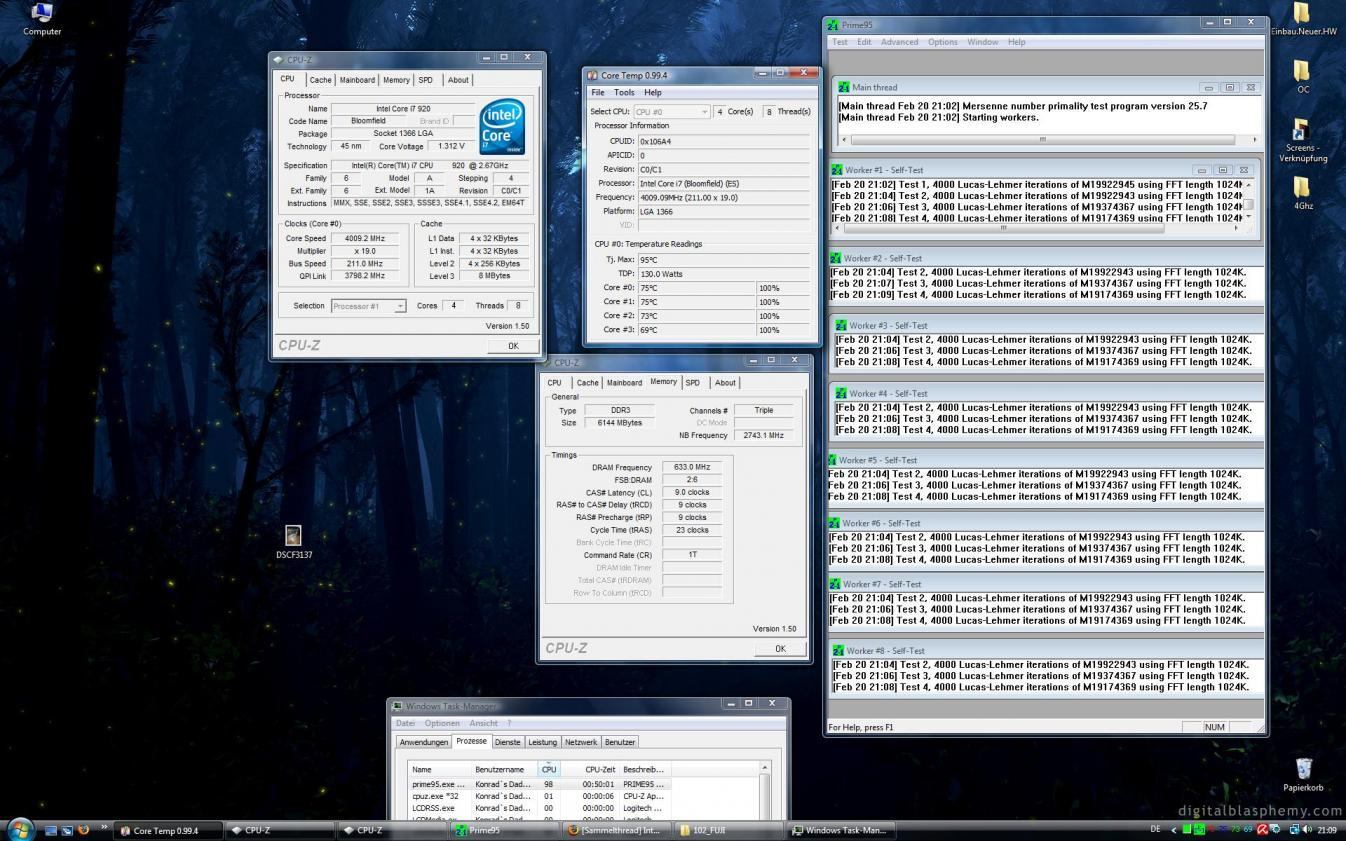This screenshot has height=841, width=1346.
Task: Open the Processor #1 selection dropdown in CPU-Z
Action: click(x=368, y=306)
